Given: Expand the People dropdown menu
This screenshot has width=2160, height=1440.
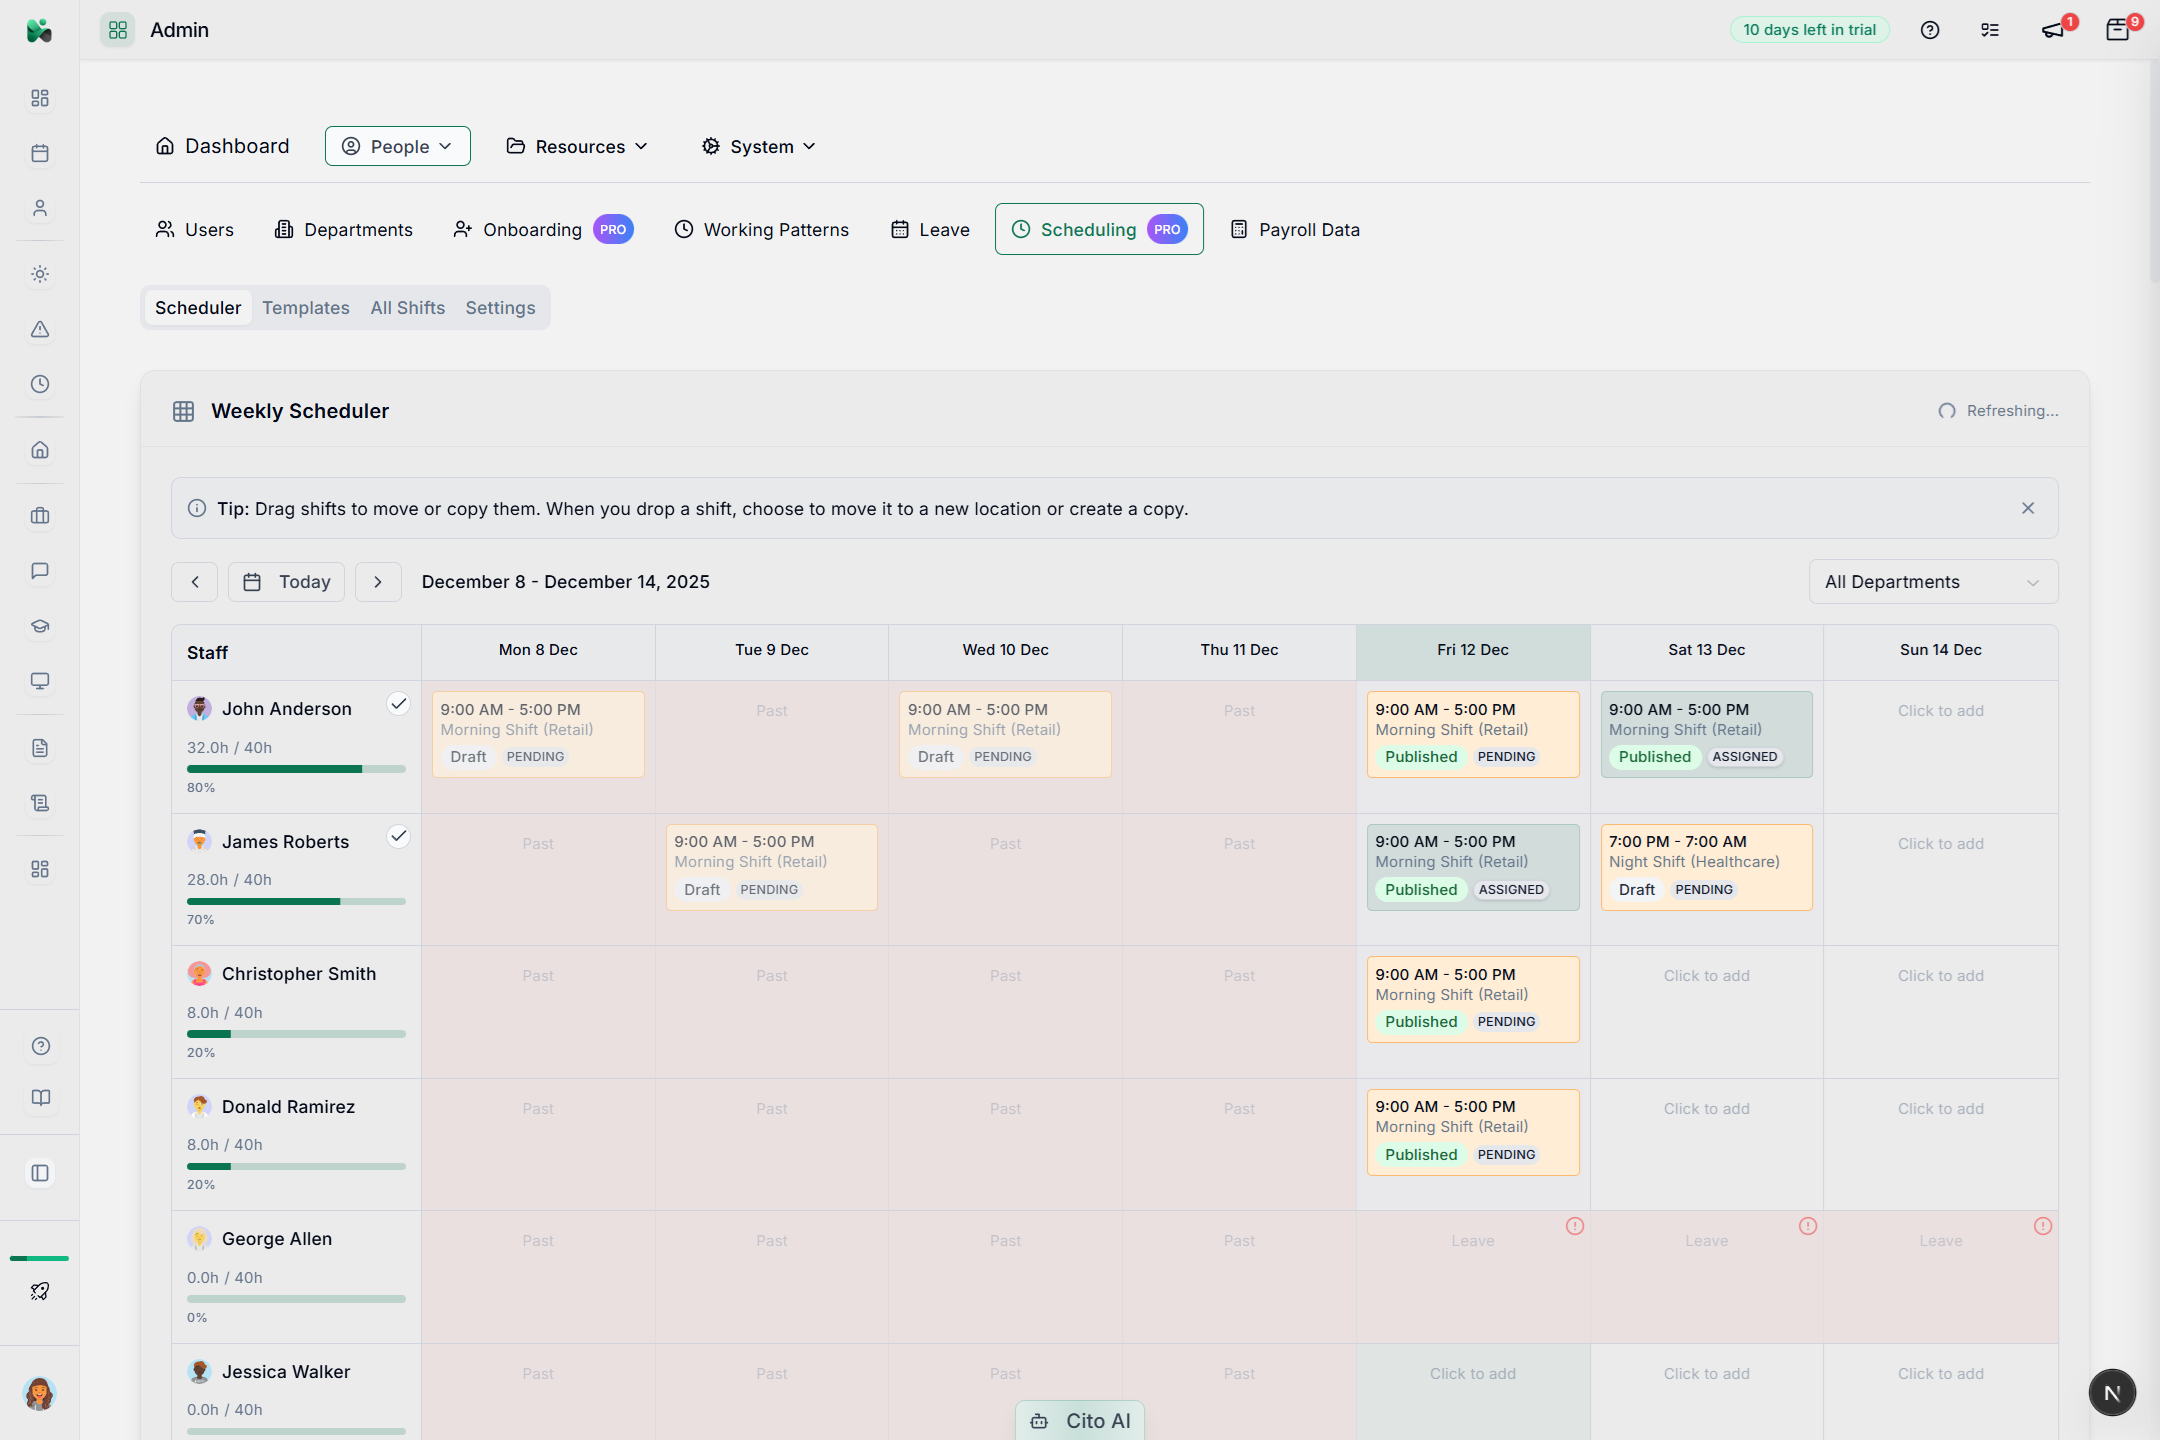Looking at the screenshot, I should [x=398, y=146].
